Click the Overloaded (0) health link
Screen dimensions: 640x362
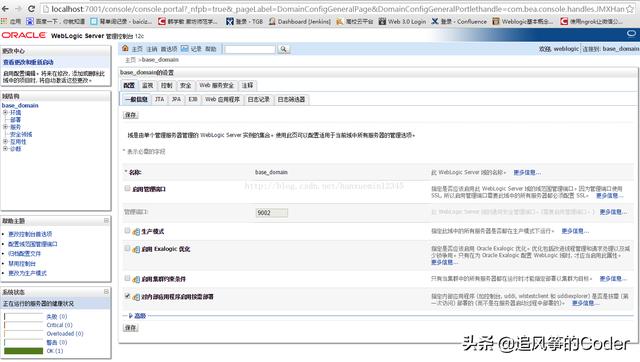point(65,334)
